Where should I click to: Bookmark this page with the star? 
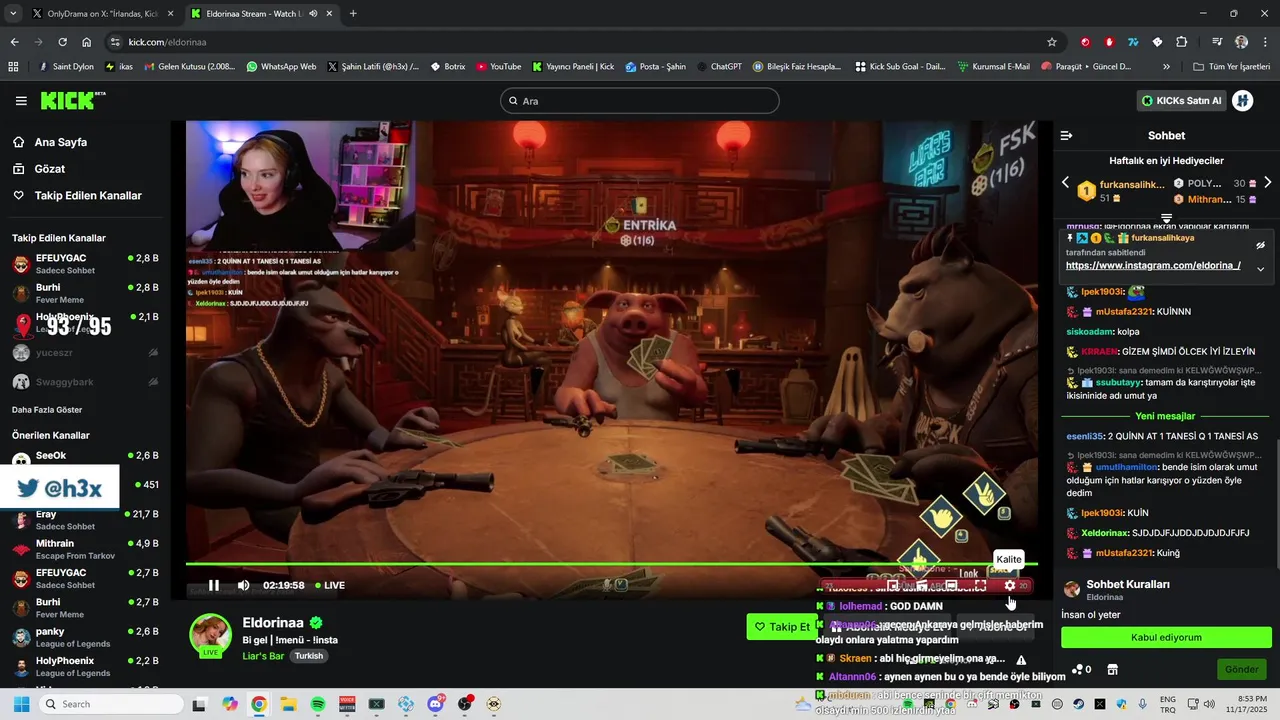1051,42
